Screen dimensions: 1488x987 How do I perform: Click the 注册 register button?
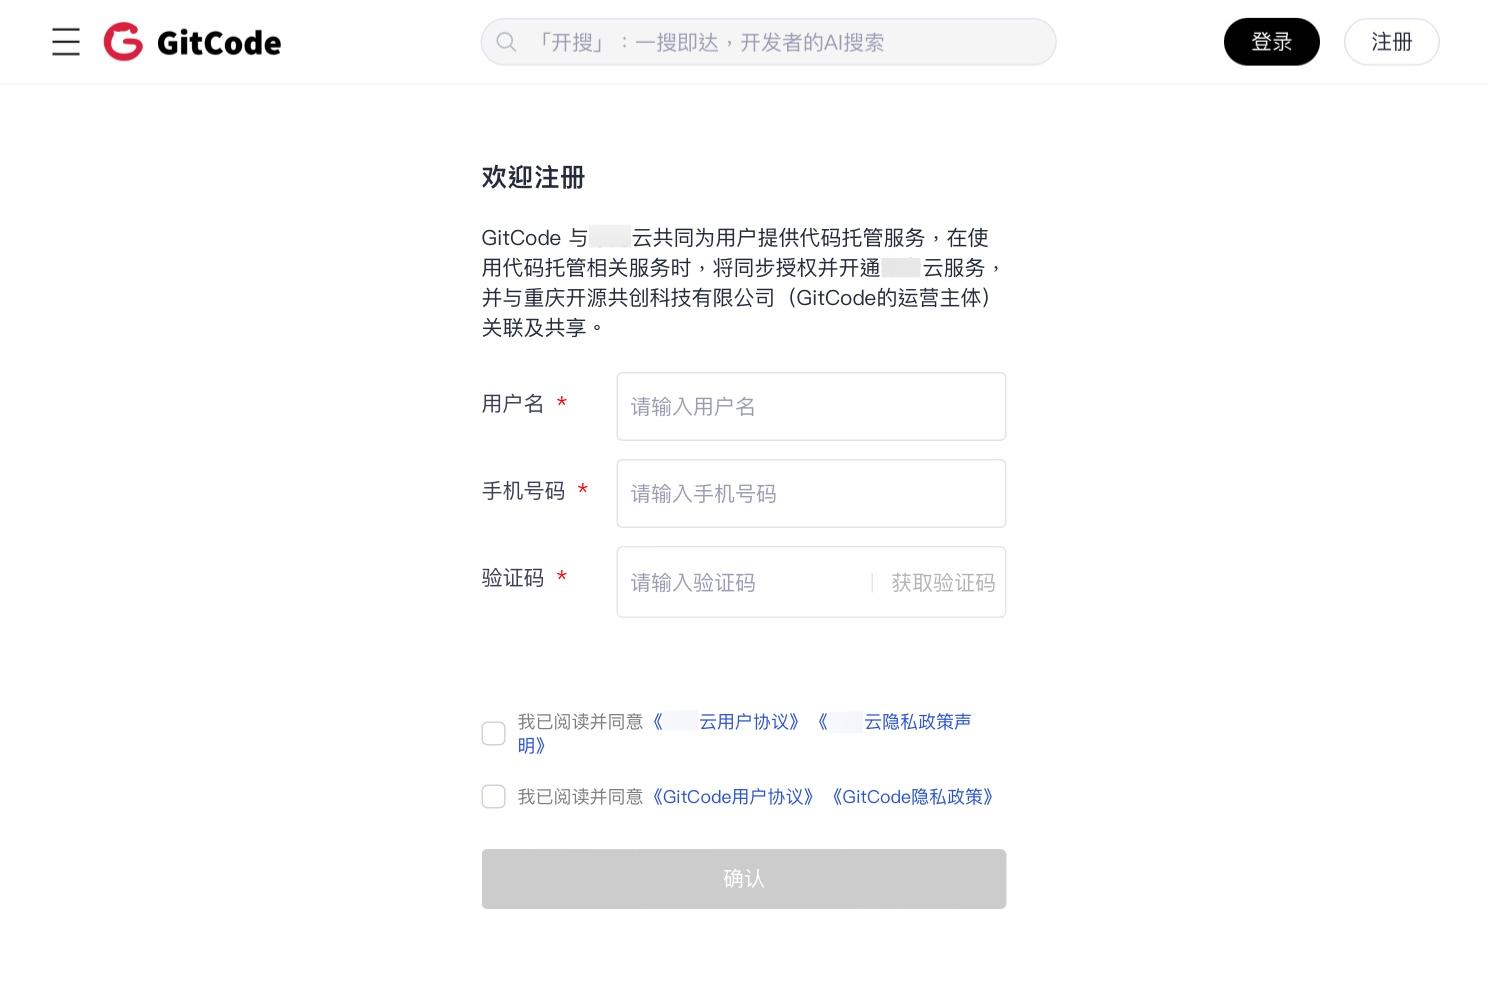click(x=1391, y=41)
